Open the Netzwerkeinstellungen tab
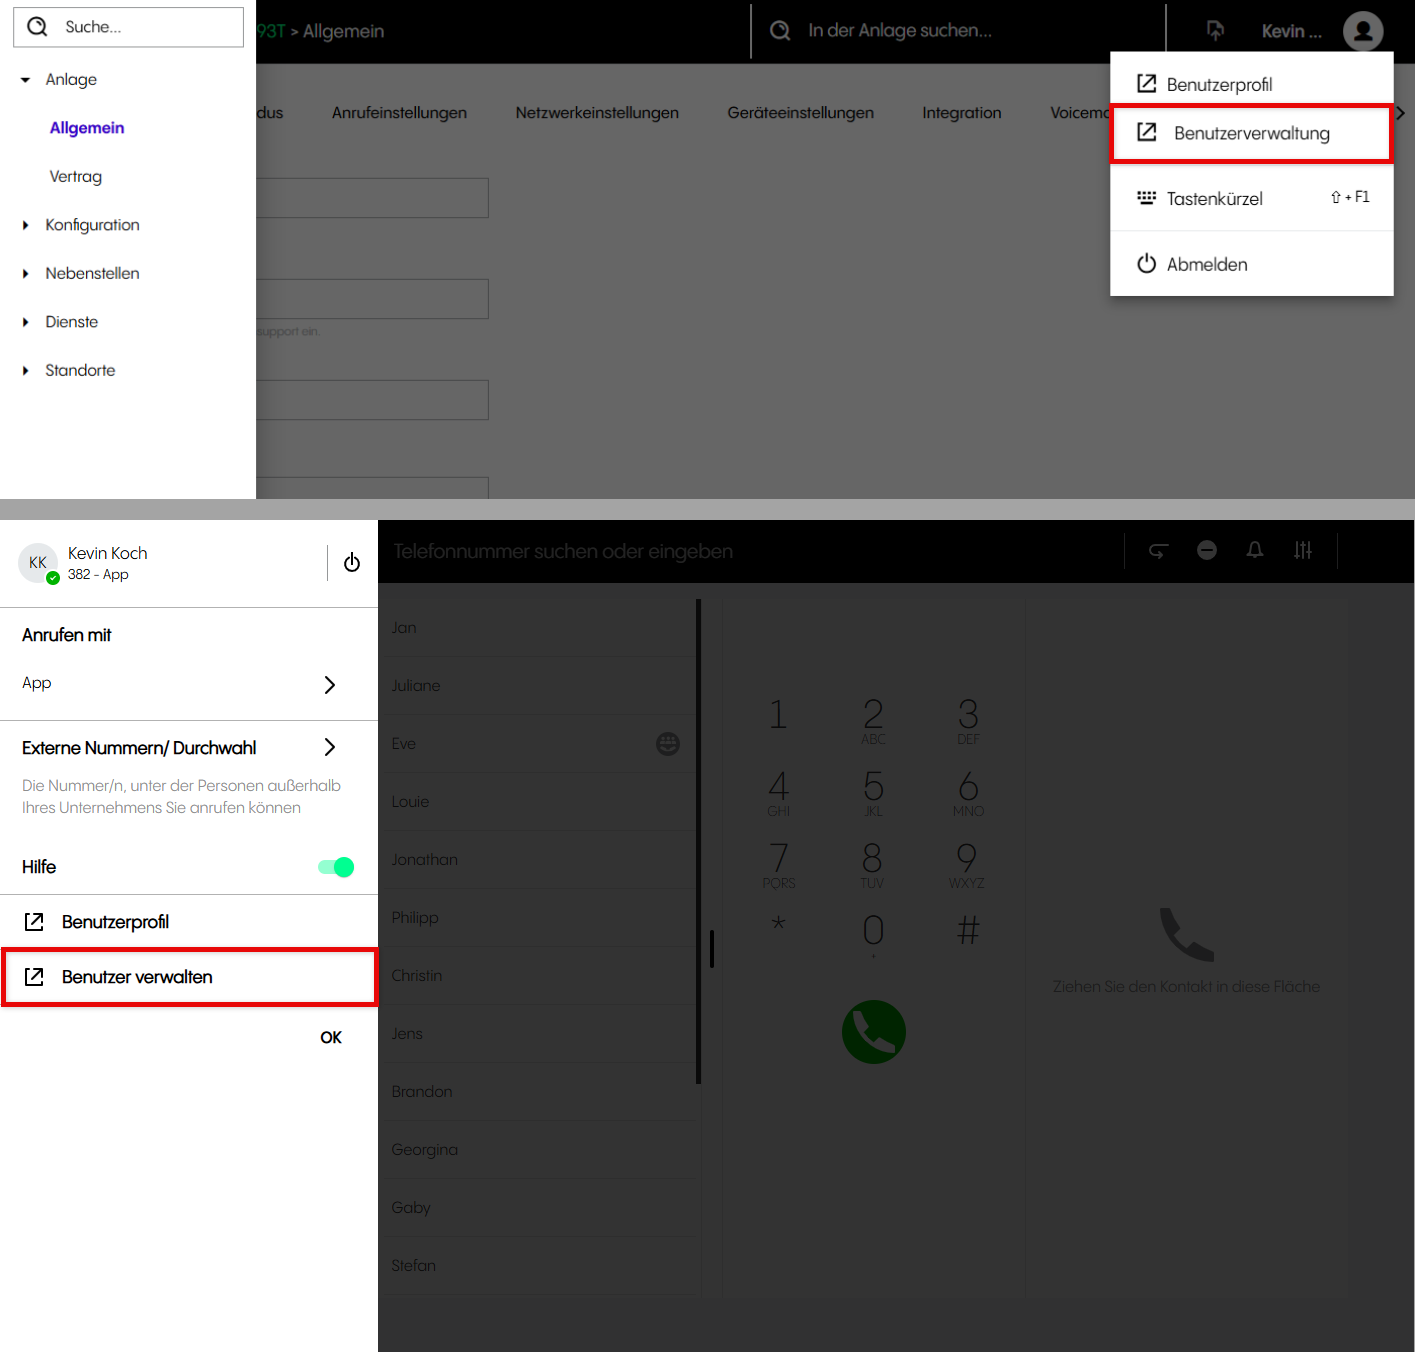The image size is (1415, 1352). pos(597,113)
